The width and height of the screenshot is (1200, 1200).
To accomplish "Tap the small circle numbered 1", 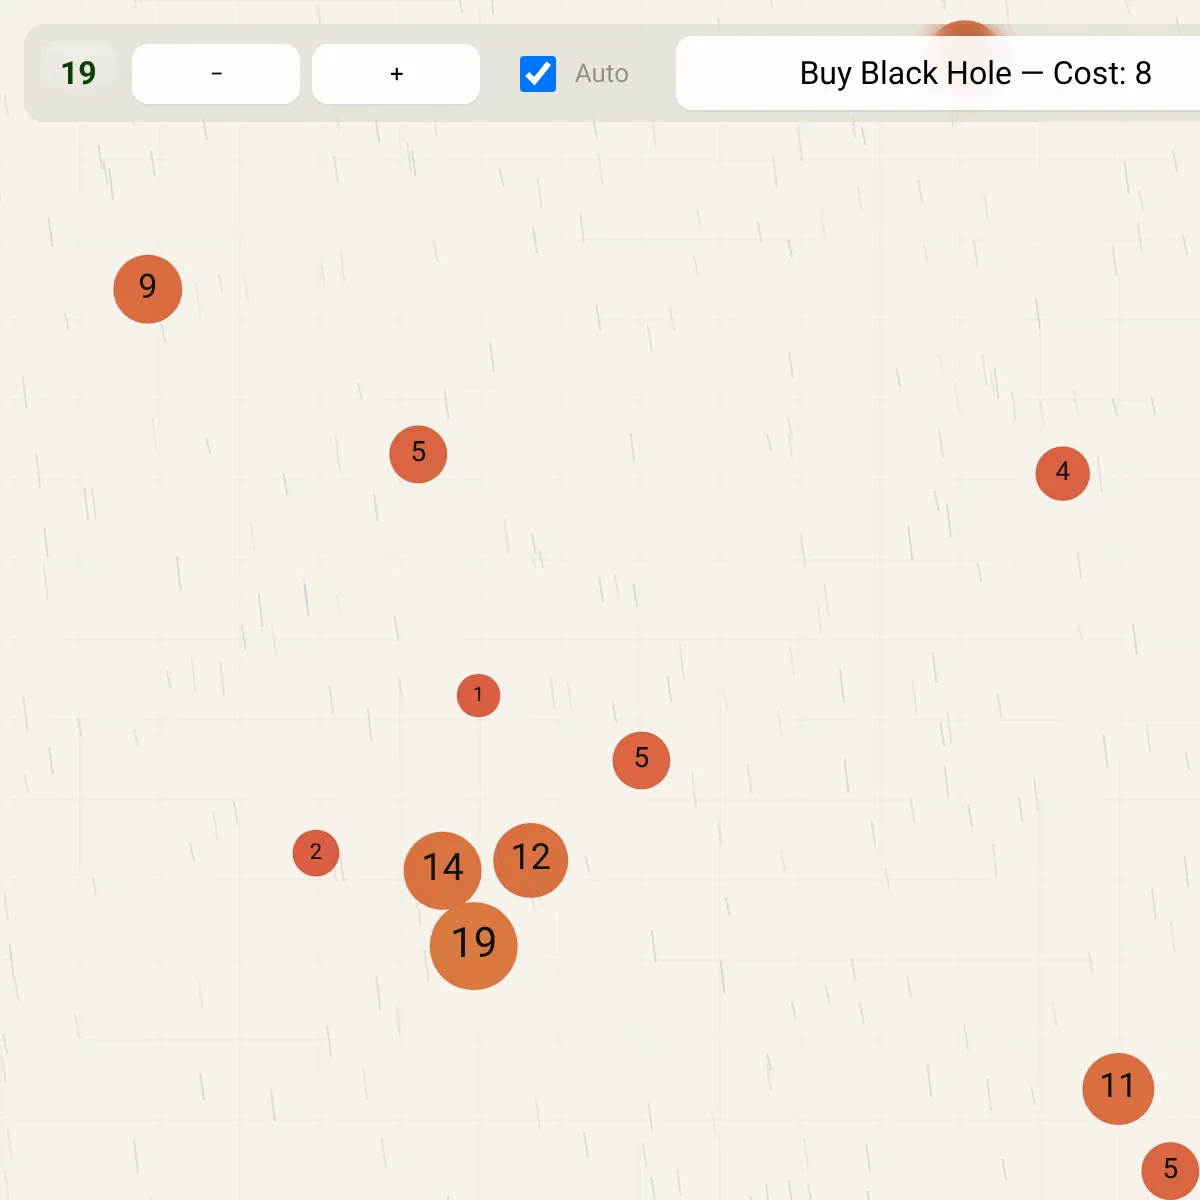I will pos(478,695).
